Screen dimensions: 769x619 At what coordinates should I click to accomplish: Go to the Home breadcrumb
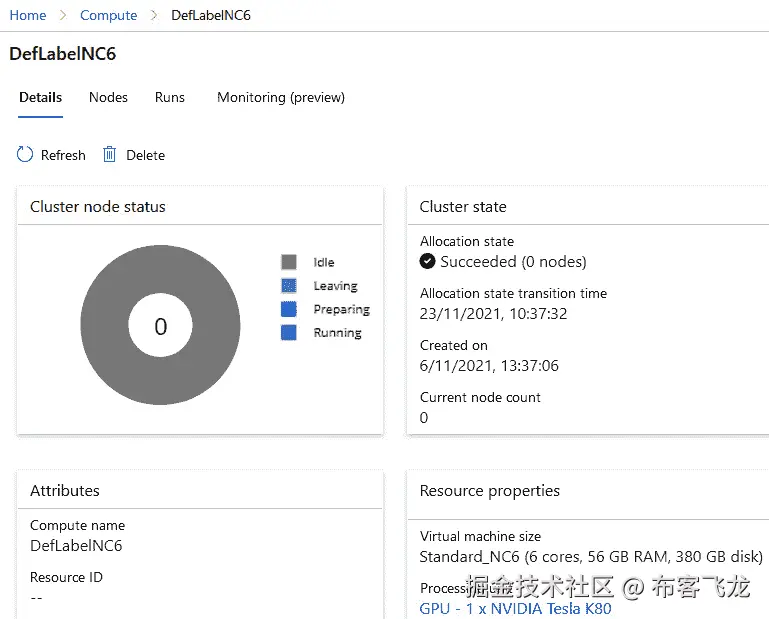coord(28,15)
